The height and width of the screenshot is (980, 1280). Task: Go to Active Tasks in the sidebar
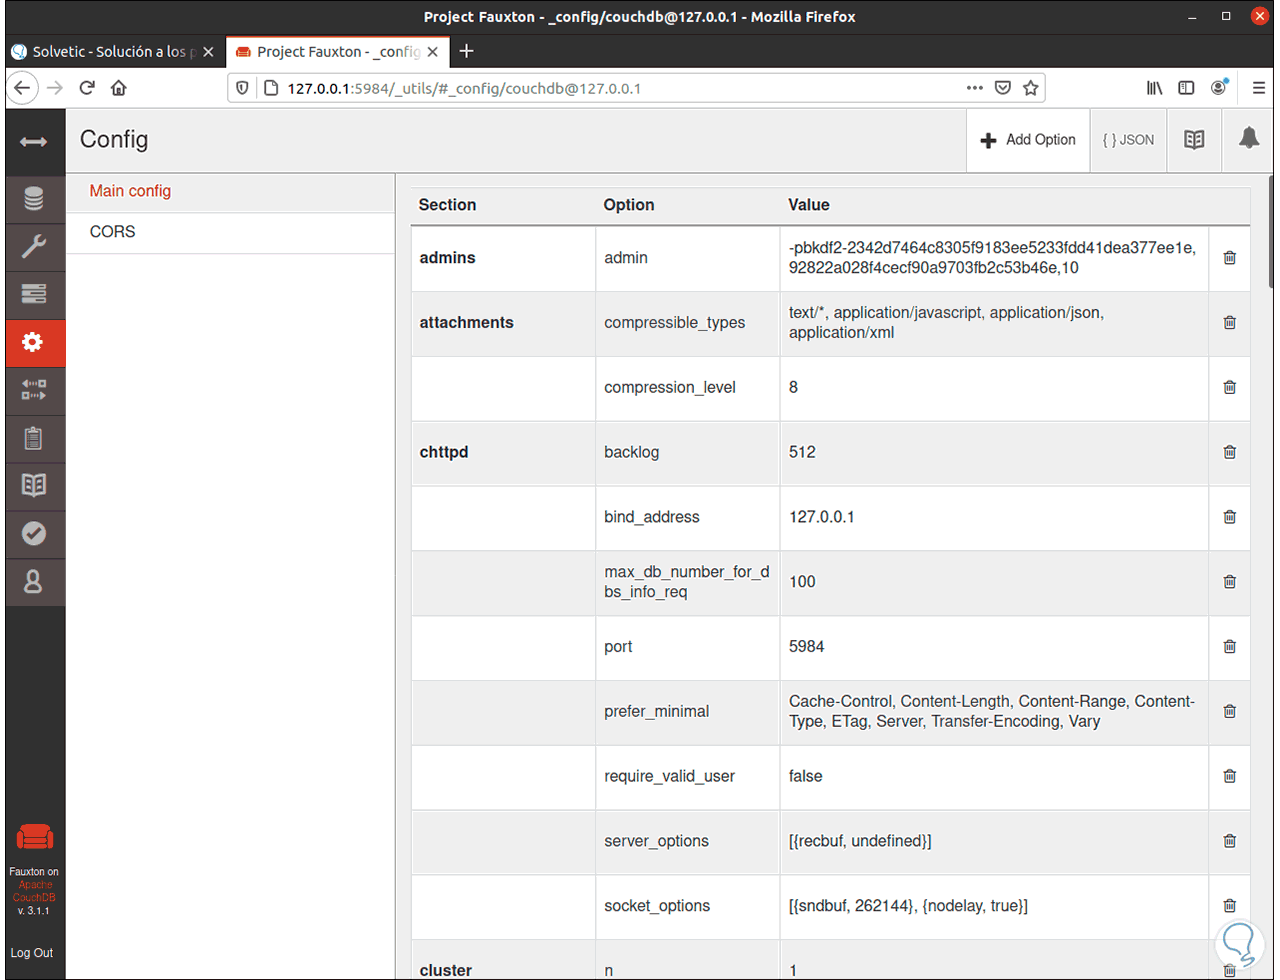tap(34, 294)
